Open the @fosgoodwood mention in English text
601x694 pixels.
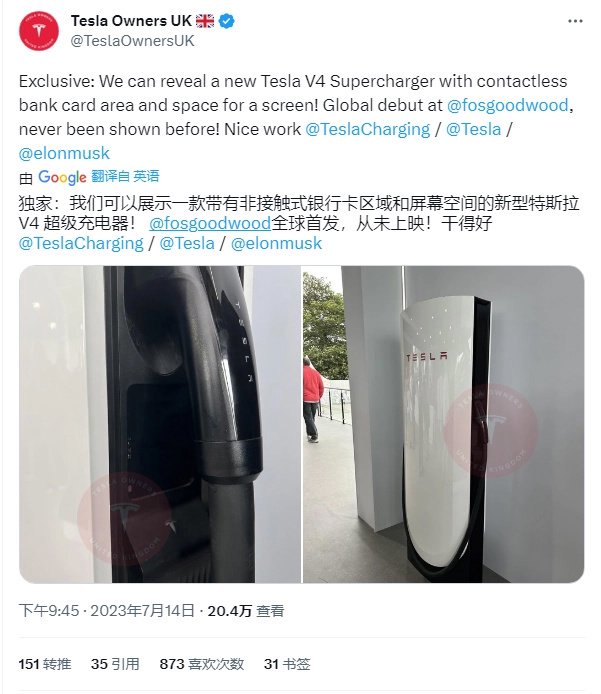pyautogui.click(x=508, y=105)
